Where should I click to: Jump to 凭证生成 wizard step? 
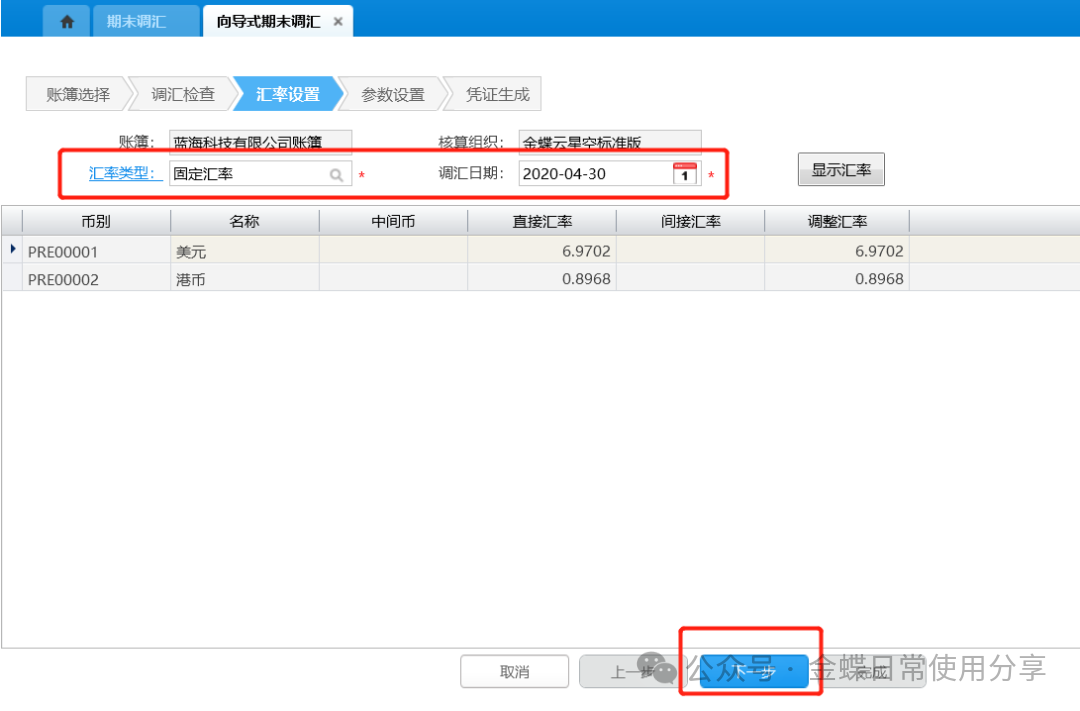pos(497,95)
